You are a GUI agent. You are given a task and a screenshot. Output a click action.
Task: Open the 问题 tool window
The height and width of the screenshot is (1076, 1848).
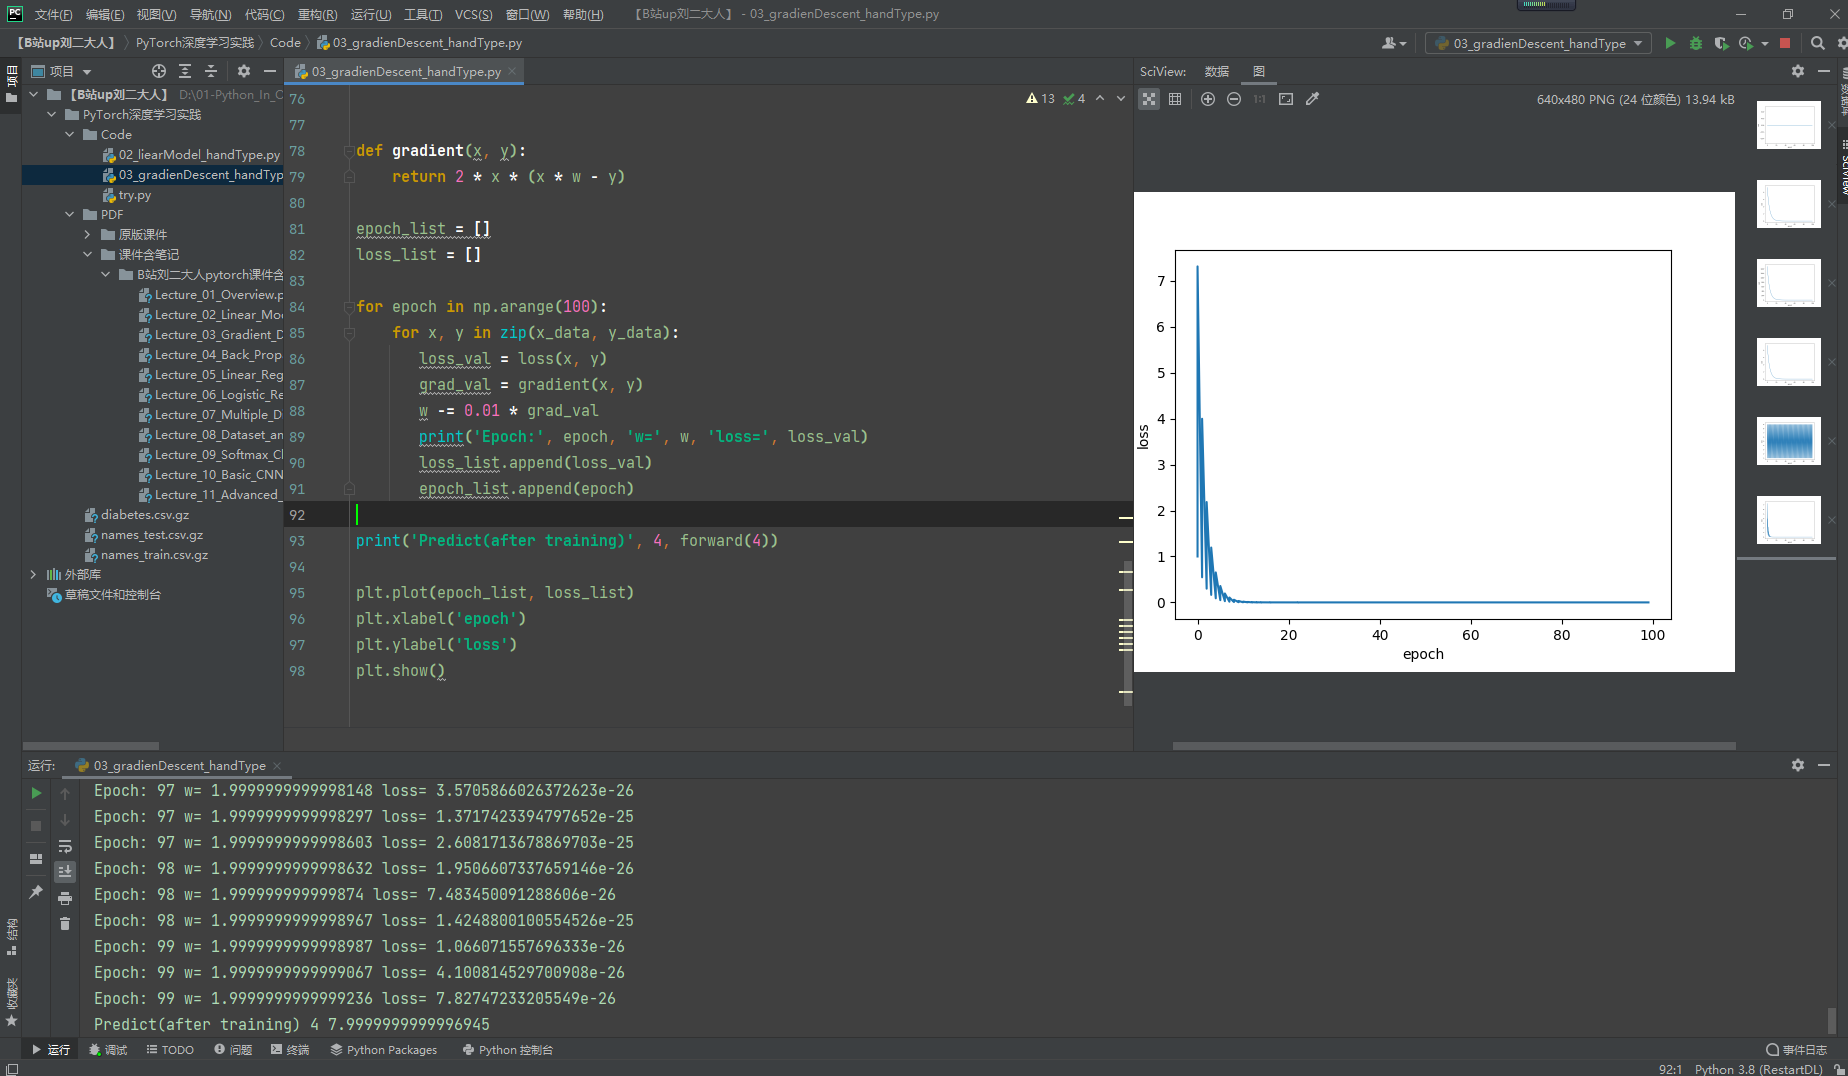[x=233, y=1050]
